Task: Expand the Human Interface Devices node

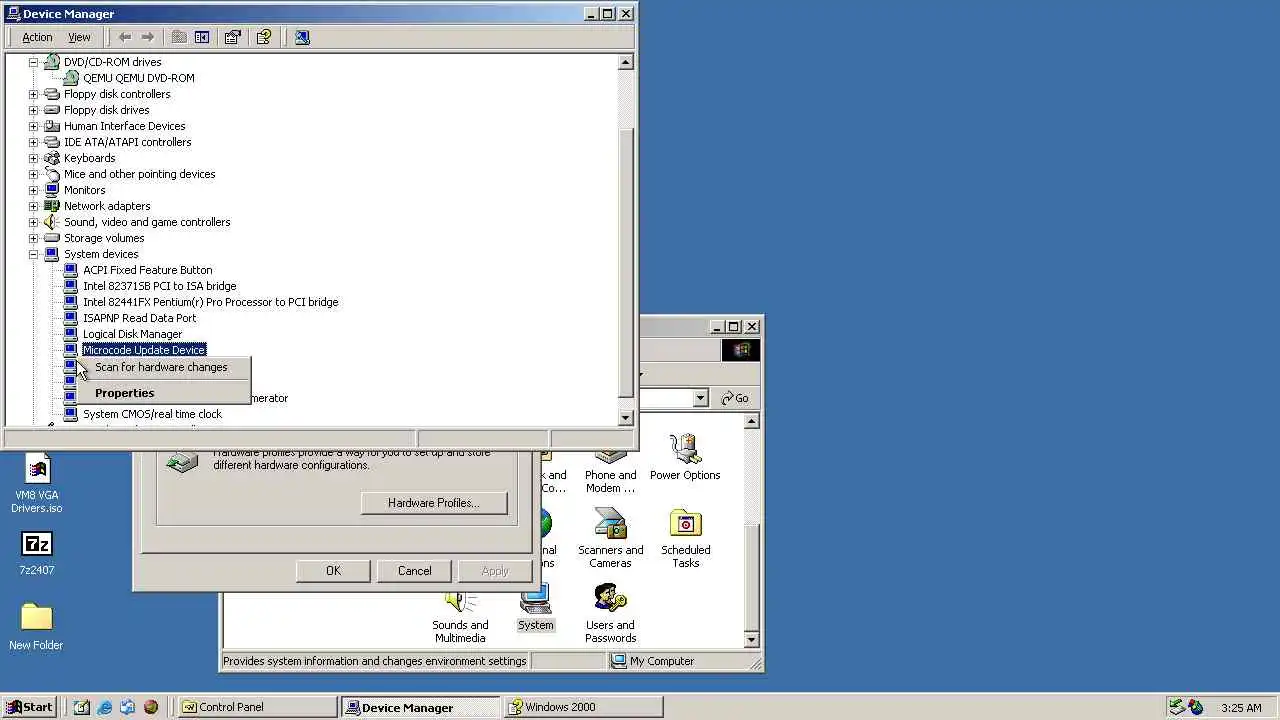Action: pyautogui.click(x=33, y=126)
